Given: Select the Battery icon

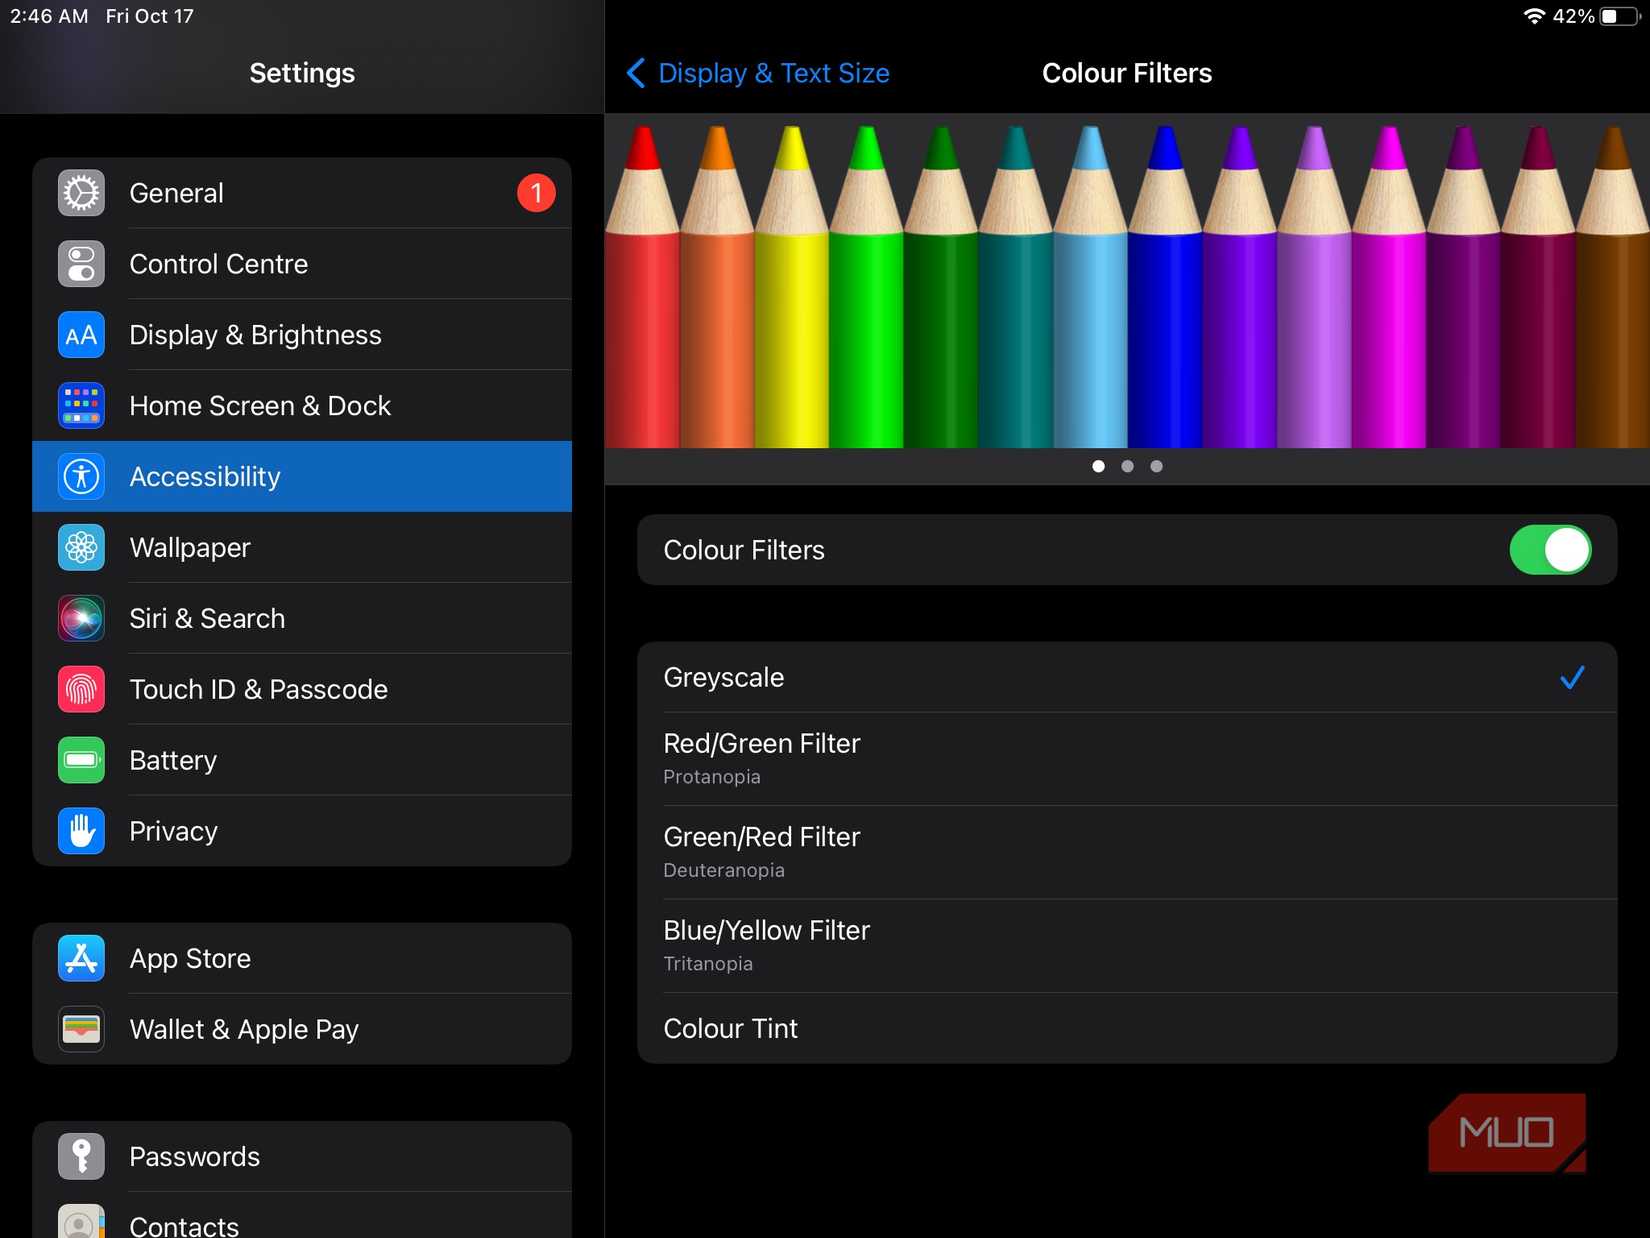Looking at the screenshot, I should point(81,760).
